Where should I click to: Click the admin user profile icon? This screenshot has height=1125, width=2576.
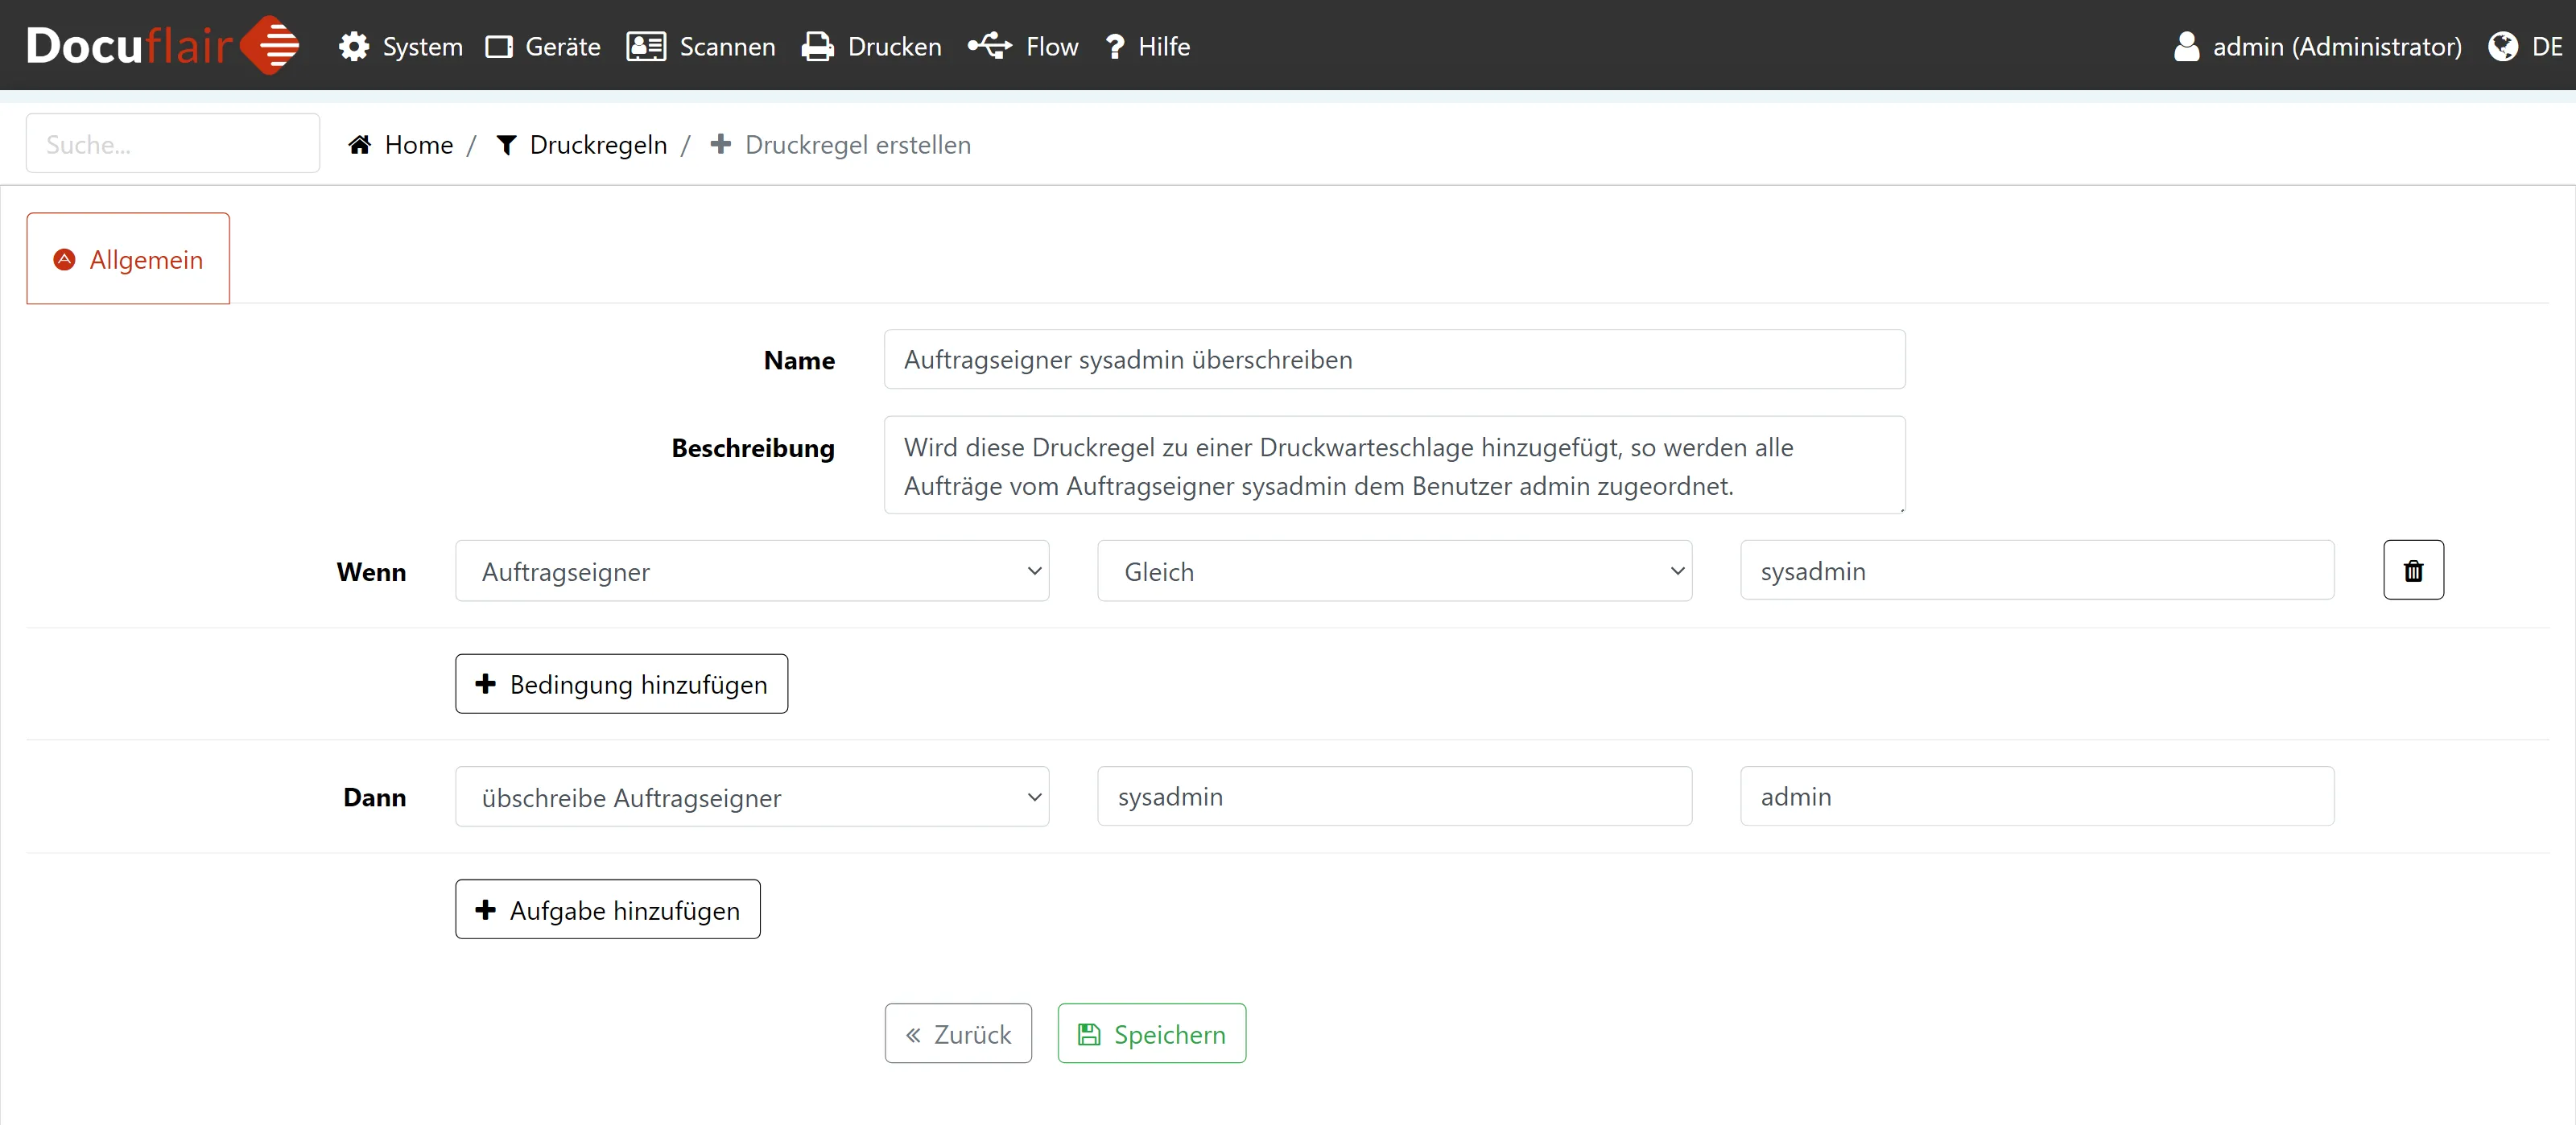pos(2186,46)
